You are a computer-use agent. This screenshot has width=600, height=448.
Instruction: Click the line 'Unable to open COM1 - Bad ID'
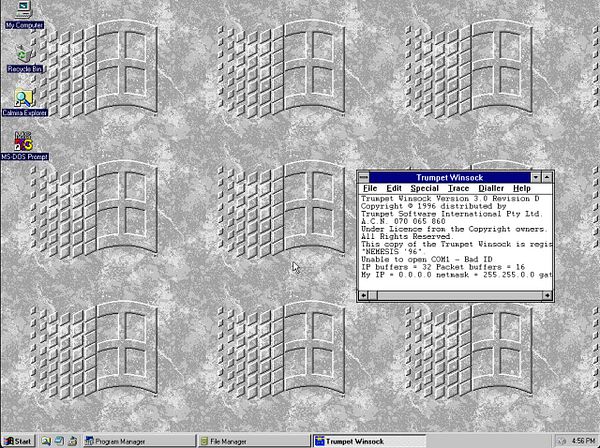[x=427, y=259]
